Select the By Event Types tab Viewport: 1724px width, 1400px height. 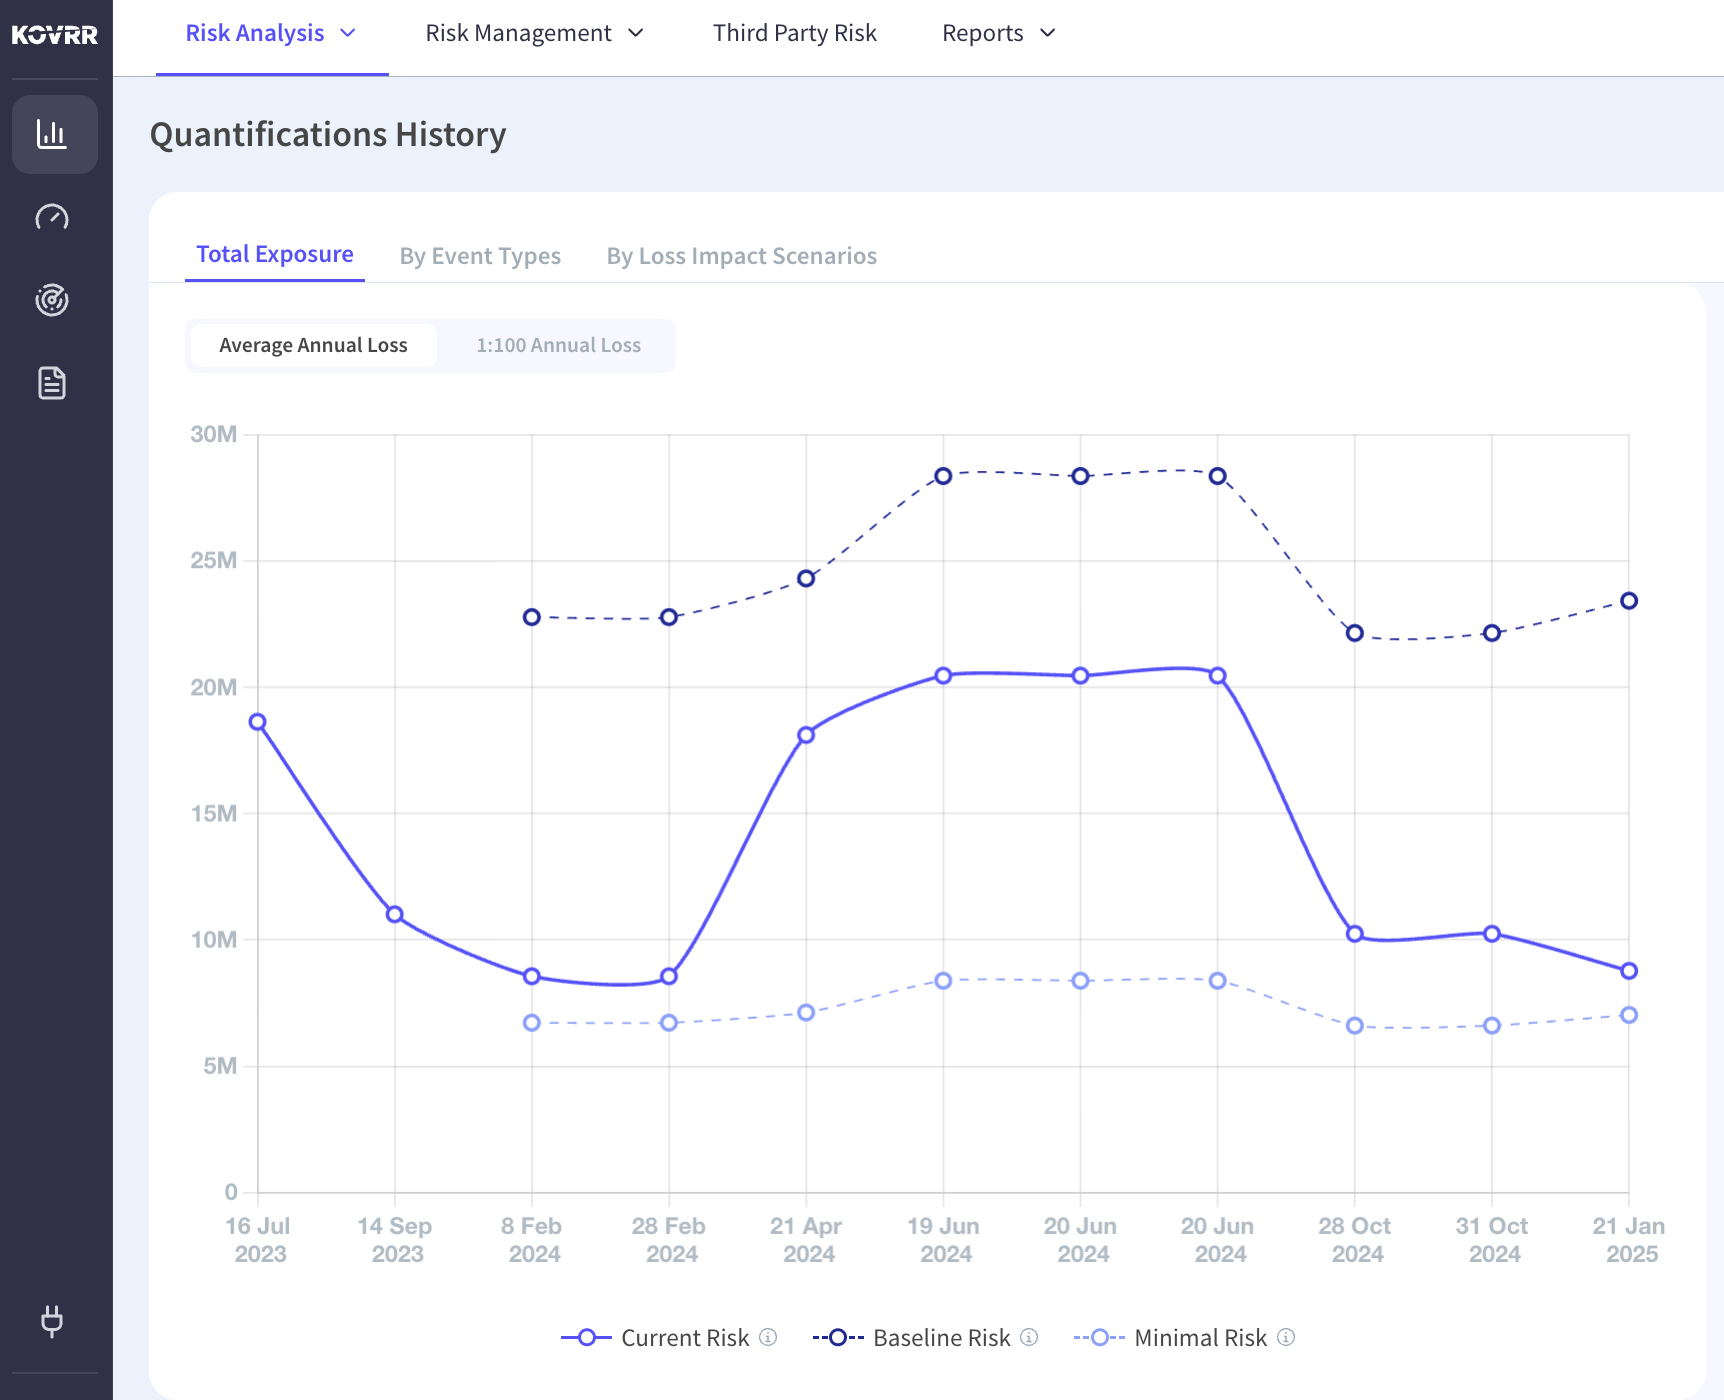click(x=480, y=256)
